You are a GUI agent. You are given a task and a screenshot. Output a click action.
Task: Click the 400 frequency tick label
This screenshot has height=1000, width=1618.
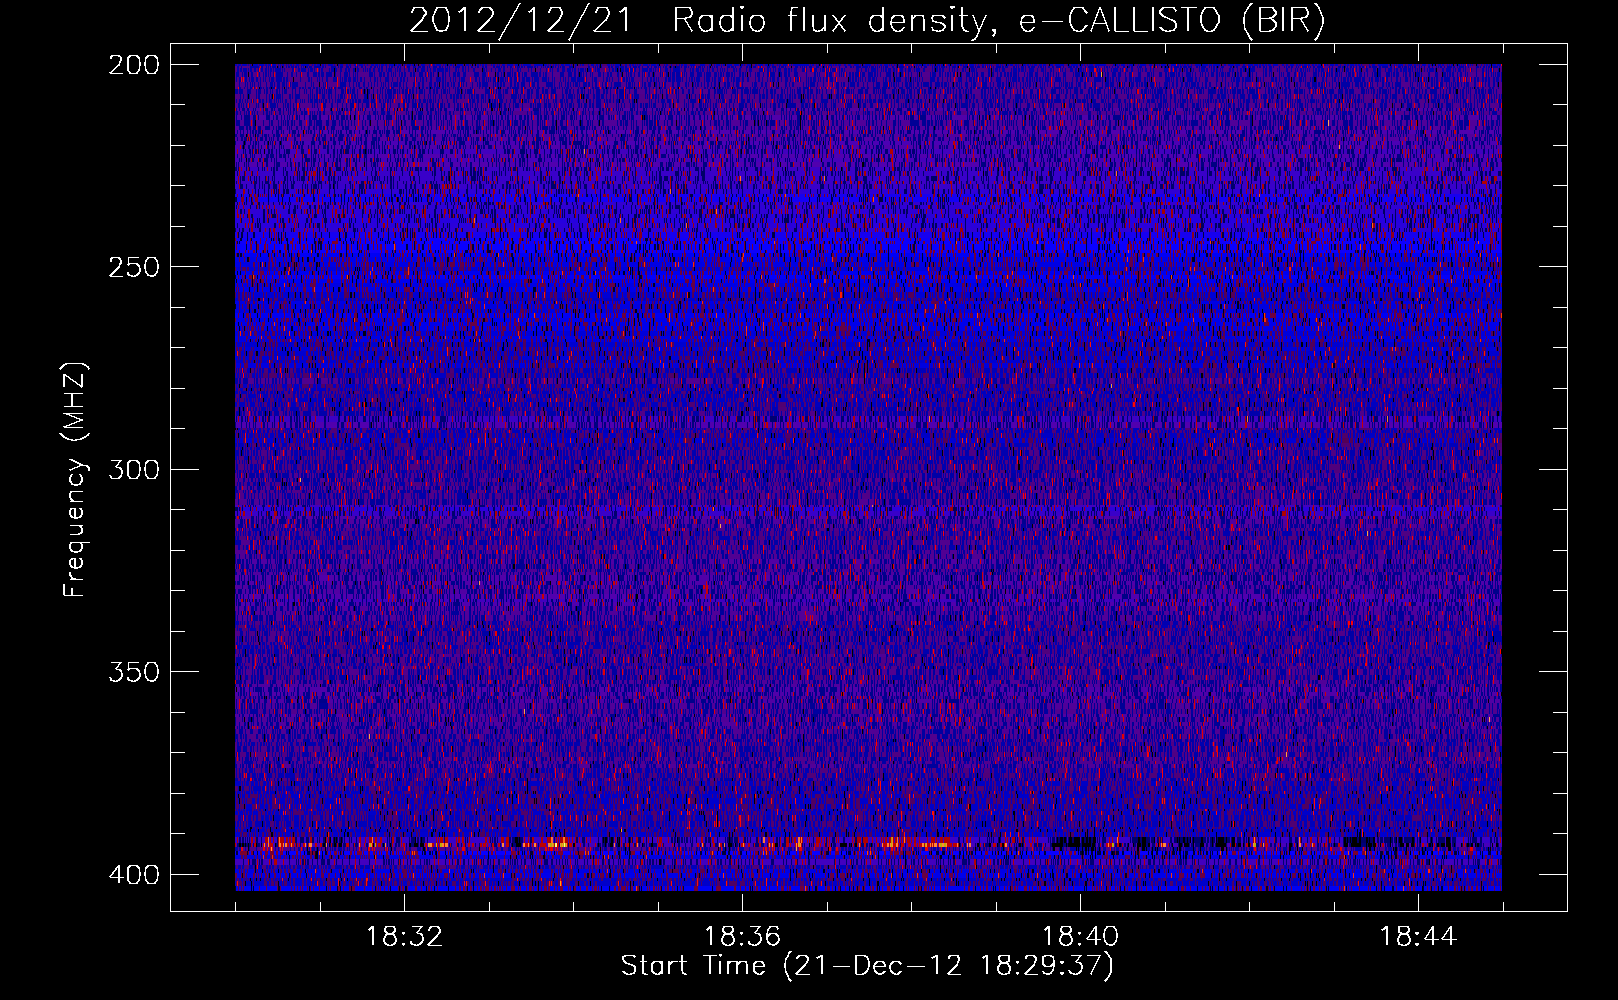(x=134, y=875)
